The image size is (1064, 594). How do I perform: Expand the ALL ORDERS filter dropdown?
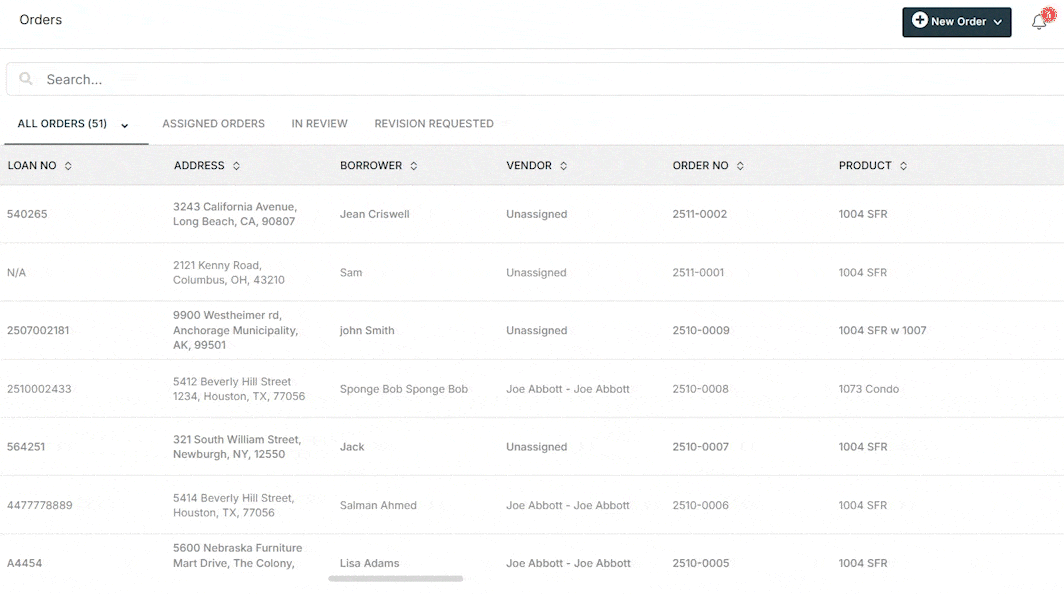[124, 126]
